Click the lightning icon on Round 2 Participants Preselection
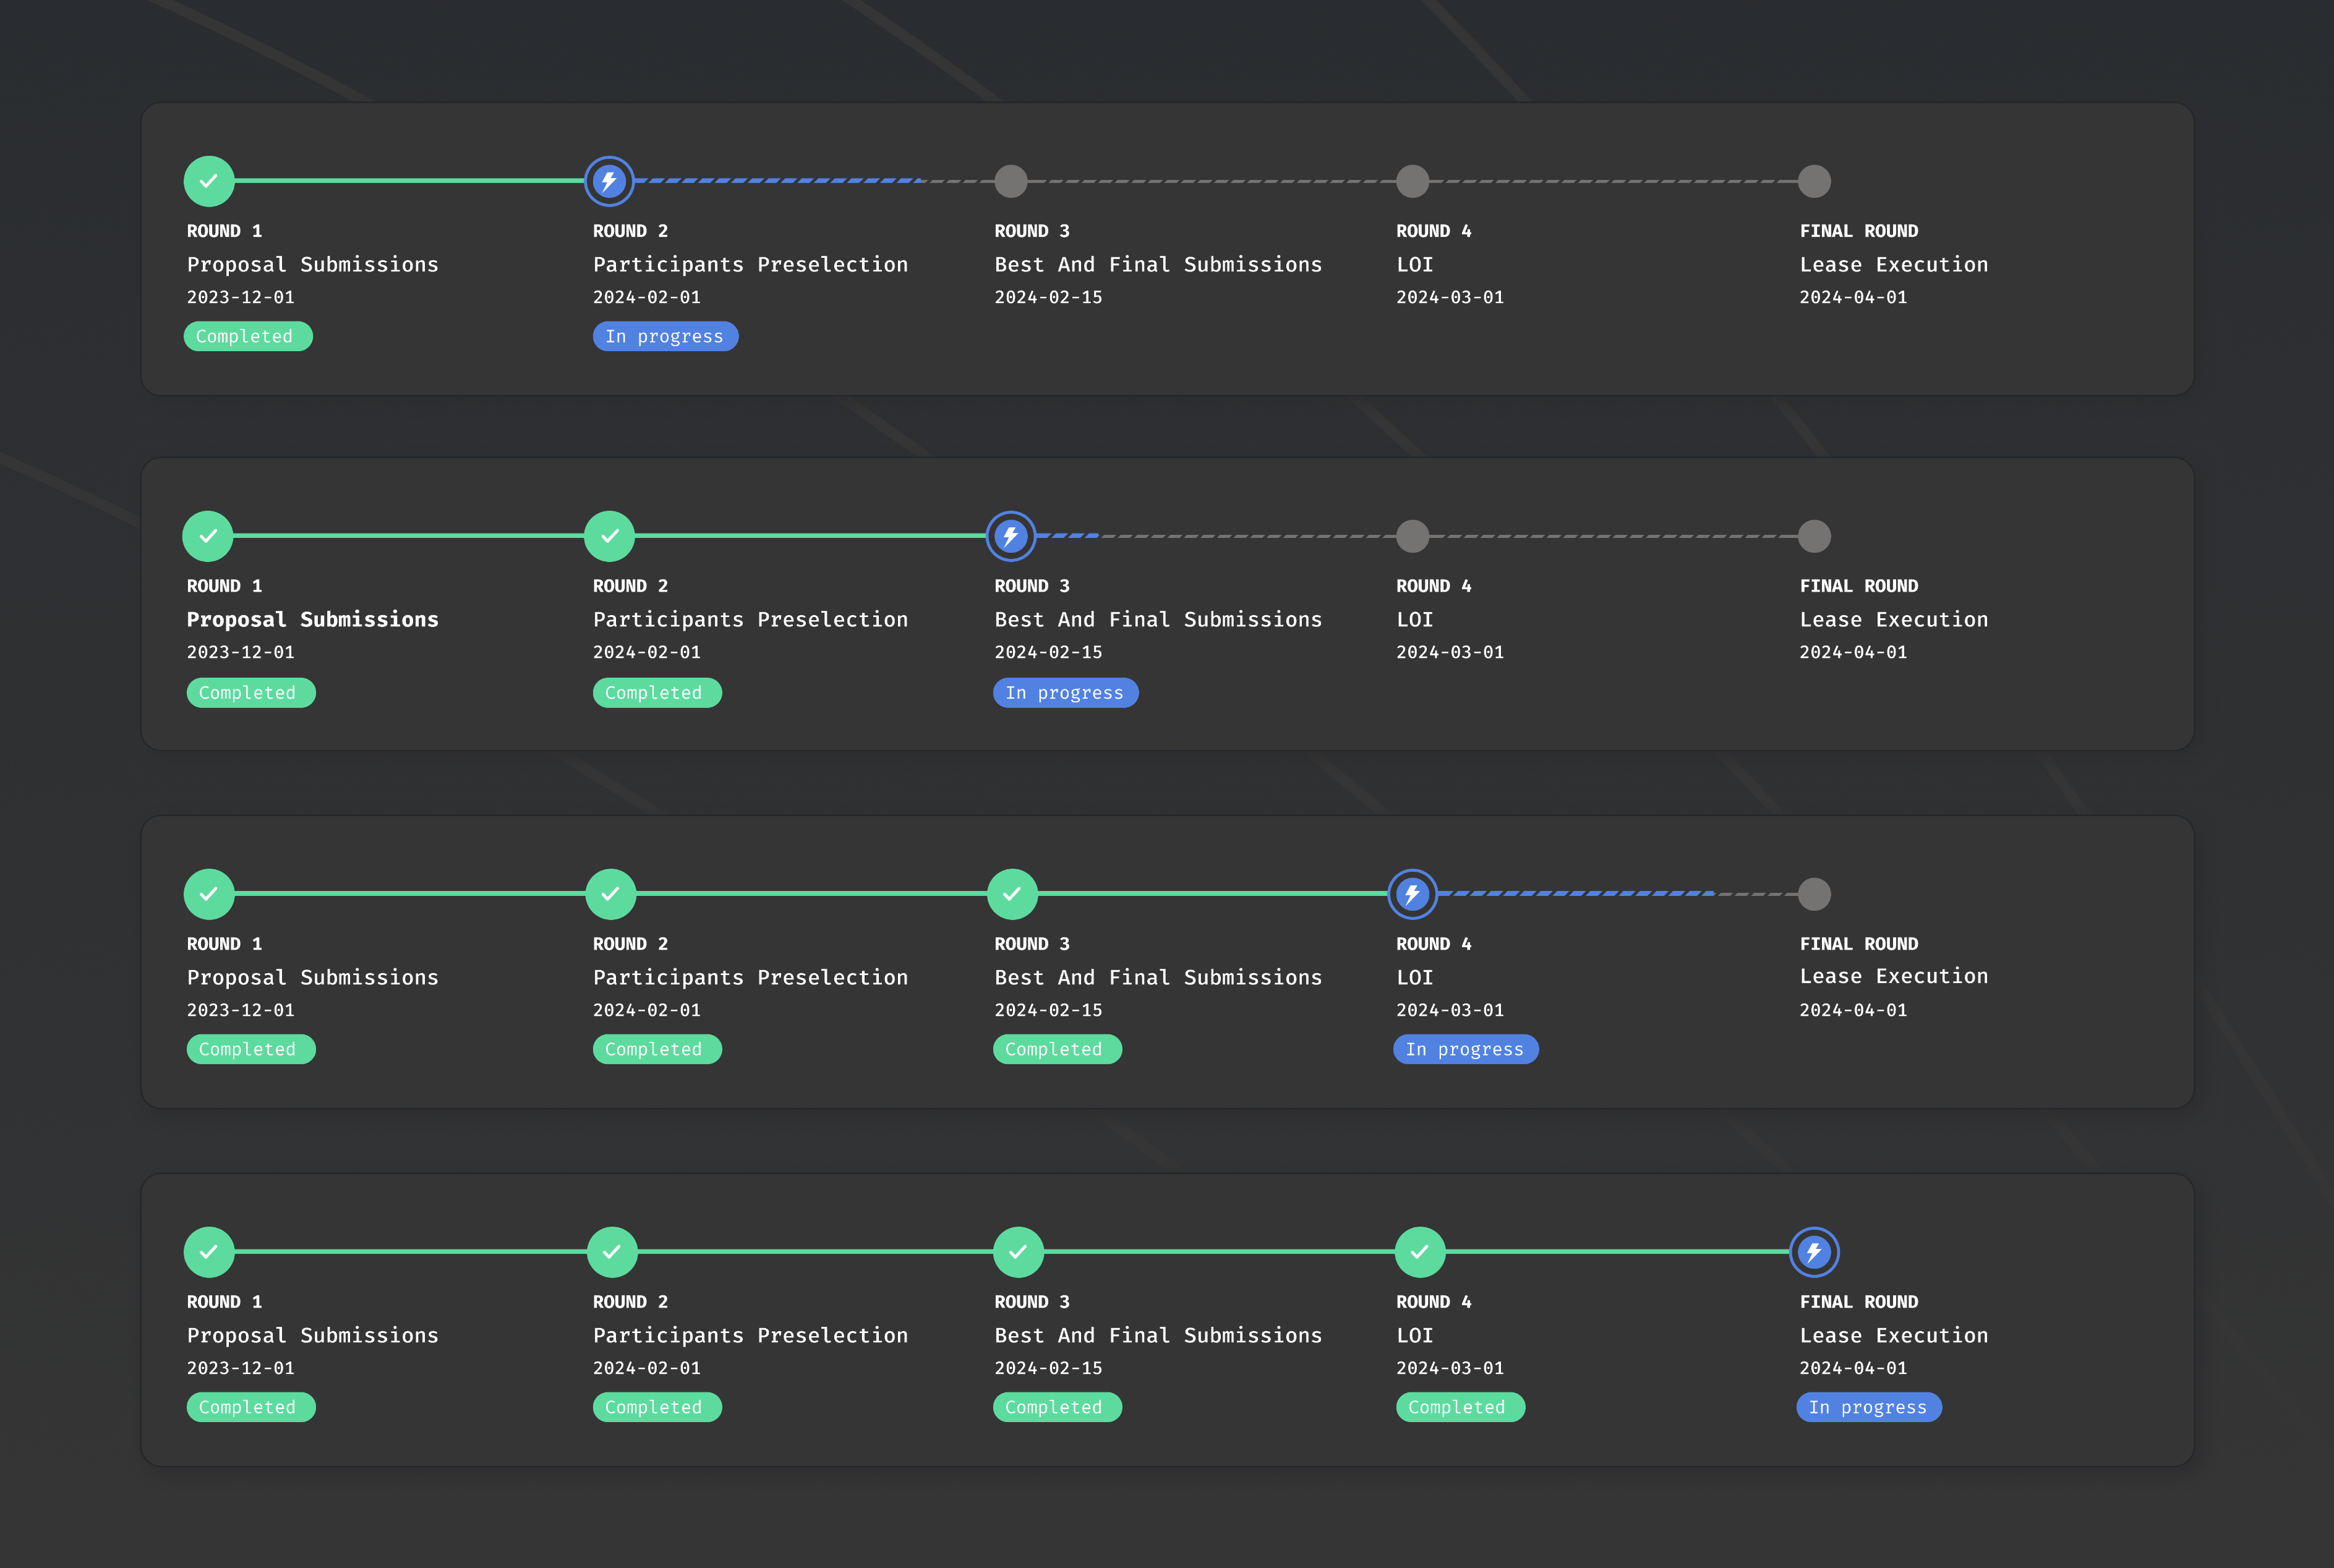Viewport: 2334px width, 1568px height. [610, 181]
